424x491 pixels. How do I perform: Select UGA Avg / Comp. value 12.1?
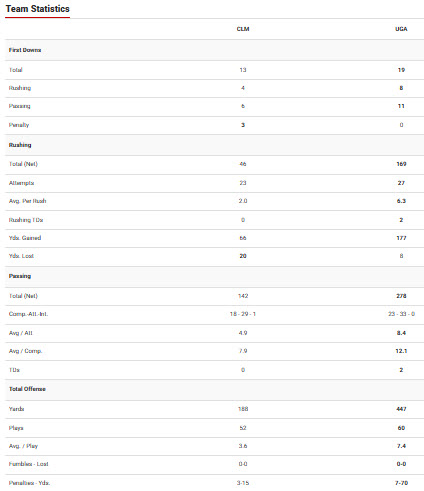[401, 351]
